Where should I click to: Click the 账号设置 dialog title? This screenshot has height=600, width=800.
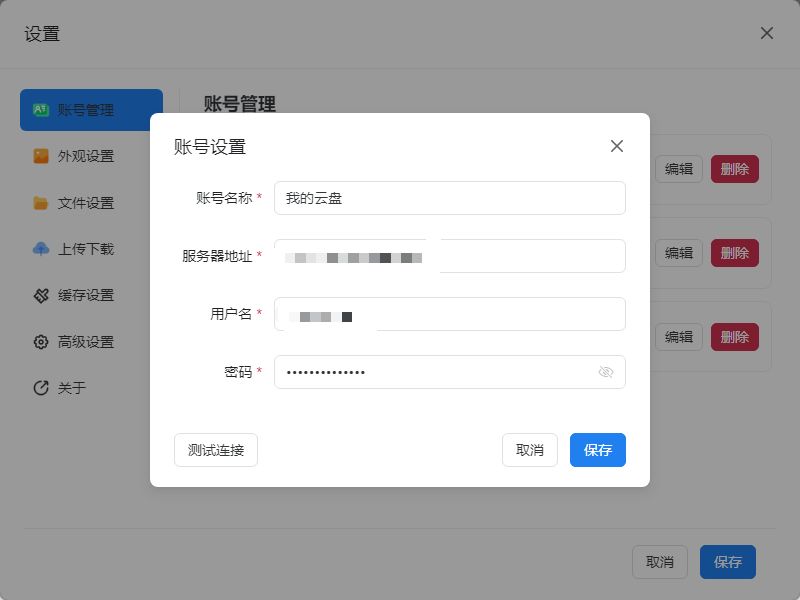pos(210,147)
